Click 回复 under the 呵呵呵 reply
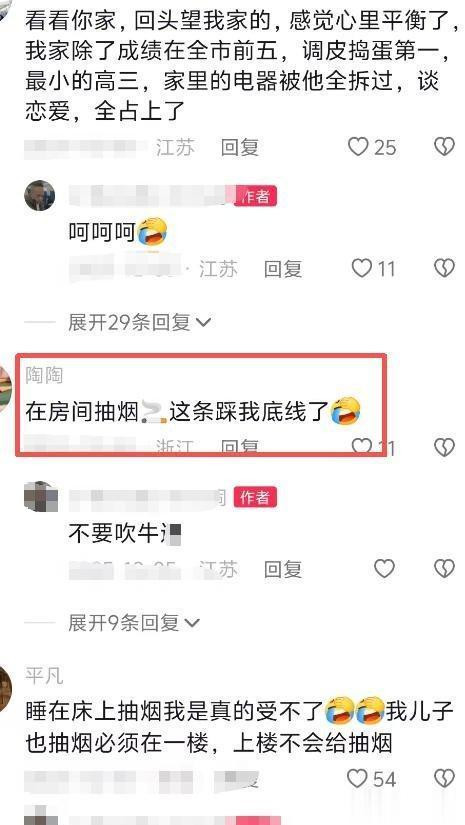465x825 pixels. (x=283, y=269)
